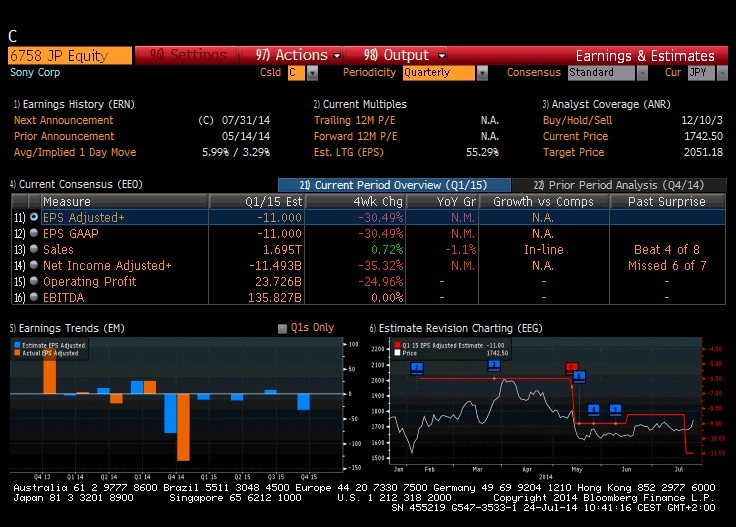736x527 pixels.
Task: Open 5) Earnings Trends (EM) section
Action: tap(67, 328)
